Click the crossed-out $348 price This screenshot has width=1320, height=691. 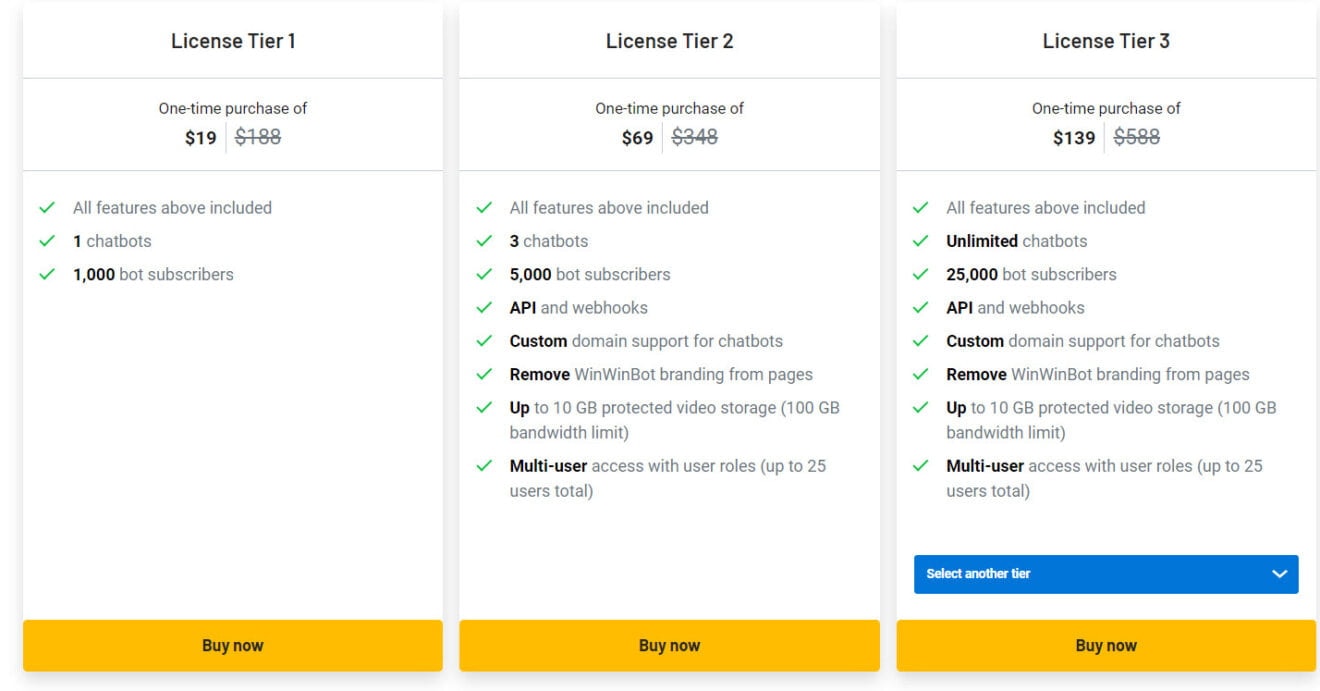tap(694, 137)
